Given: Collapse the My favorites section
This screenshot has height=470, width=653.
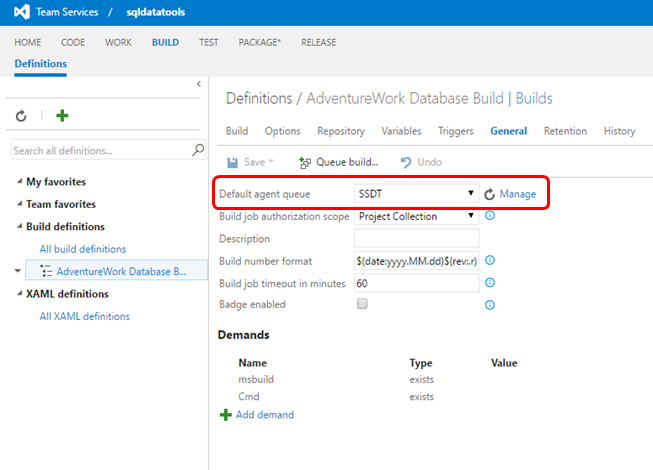Looking at the screenshot, I should tap(19, 181).
